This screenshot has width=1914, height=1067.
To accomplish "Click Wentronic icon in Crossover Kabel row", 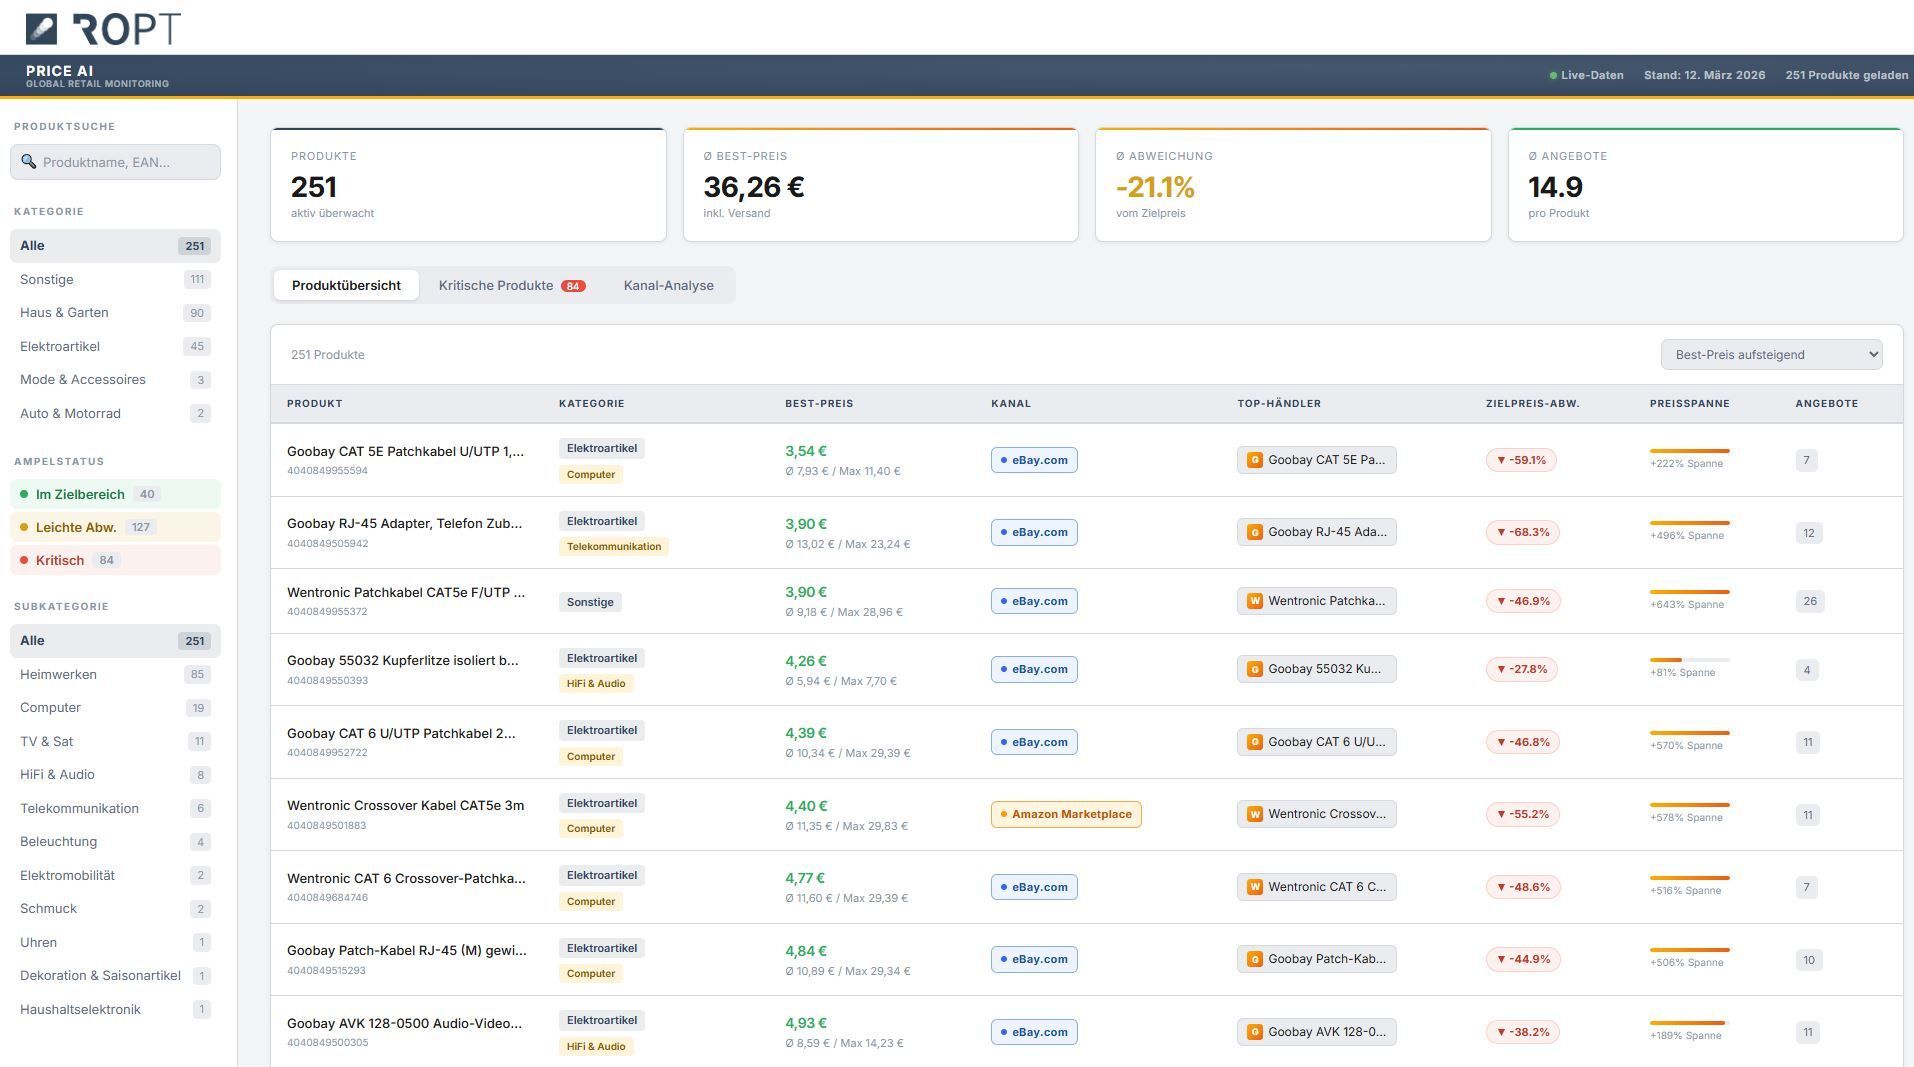I will click(x=1254, y=814).
